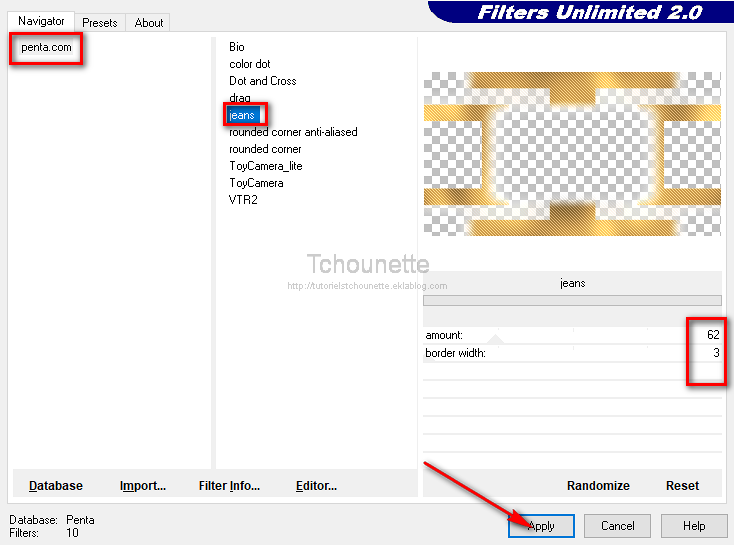Select the Navigator tab

[x=41, y=21]
